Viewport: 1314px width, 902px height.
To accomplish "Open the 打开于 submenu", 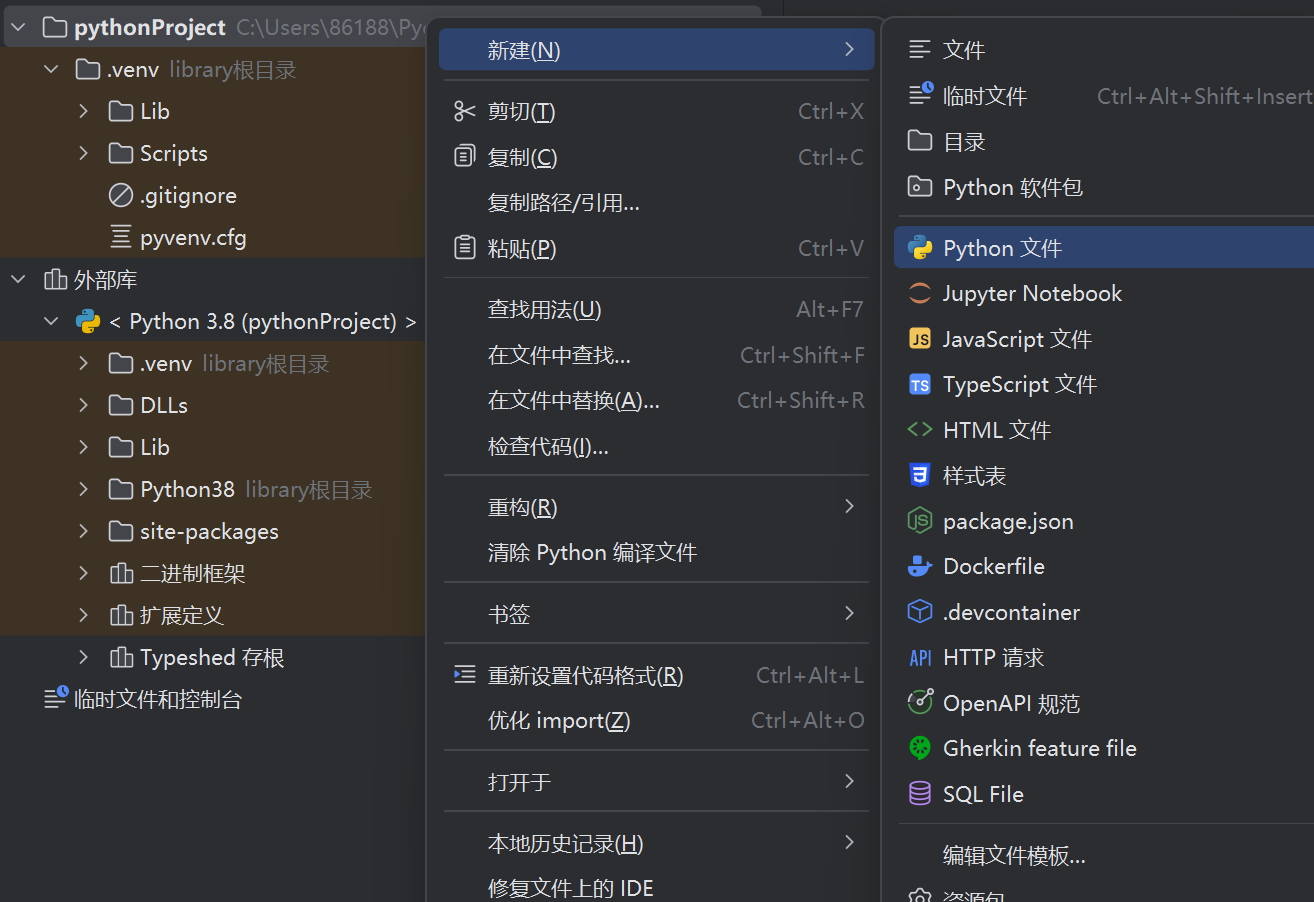I will [656, 781].
